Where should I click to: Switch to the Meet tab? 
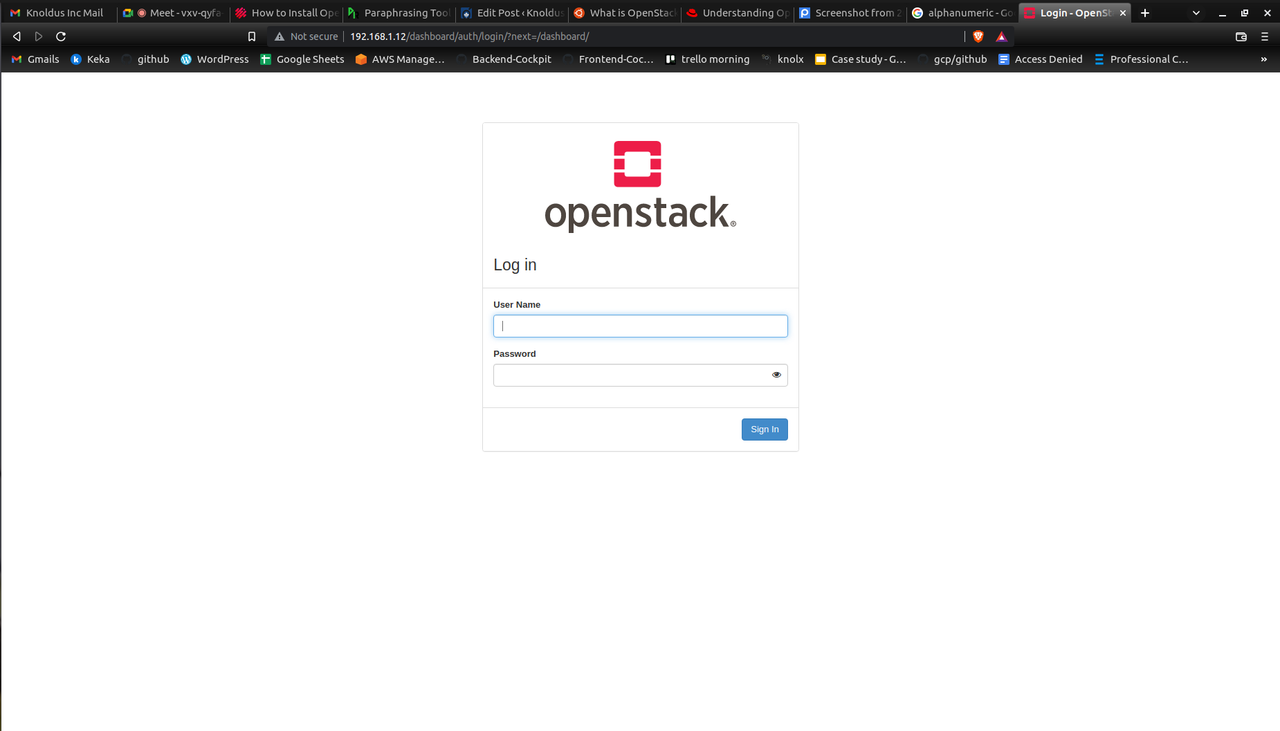click(x=173, y=13)
